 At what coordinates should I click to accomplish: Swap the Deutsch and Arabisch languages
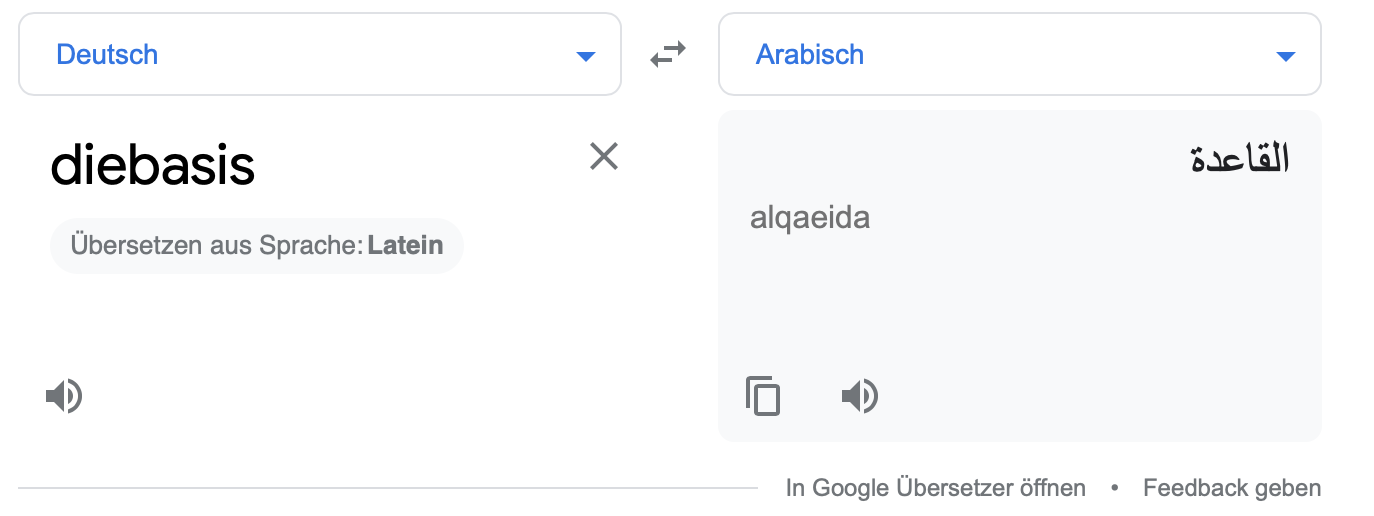(x=668, y=54)
